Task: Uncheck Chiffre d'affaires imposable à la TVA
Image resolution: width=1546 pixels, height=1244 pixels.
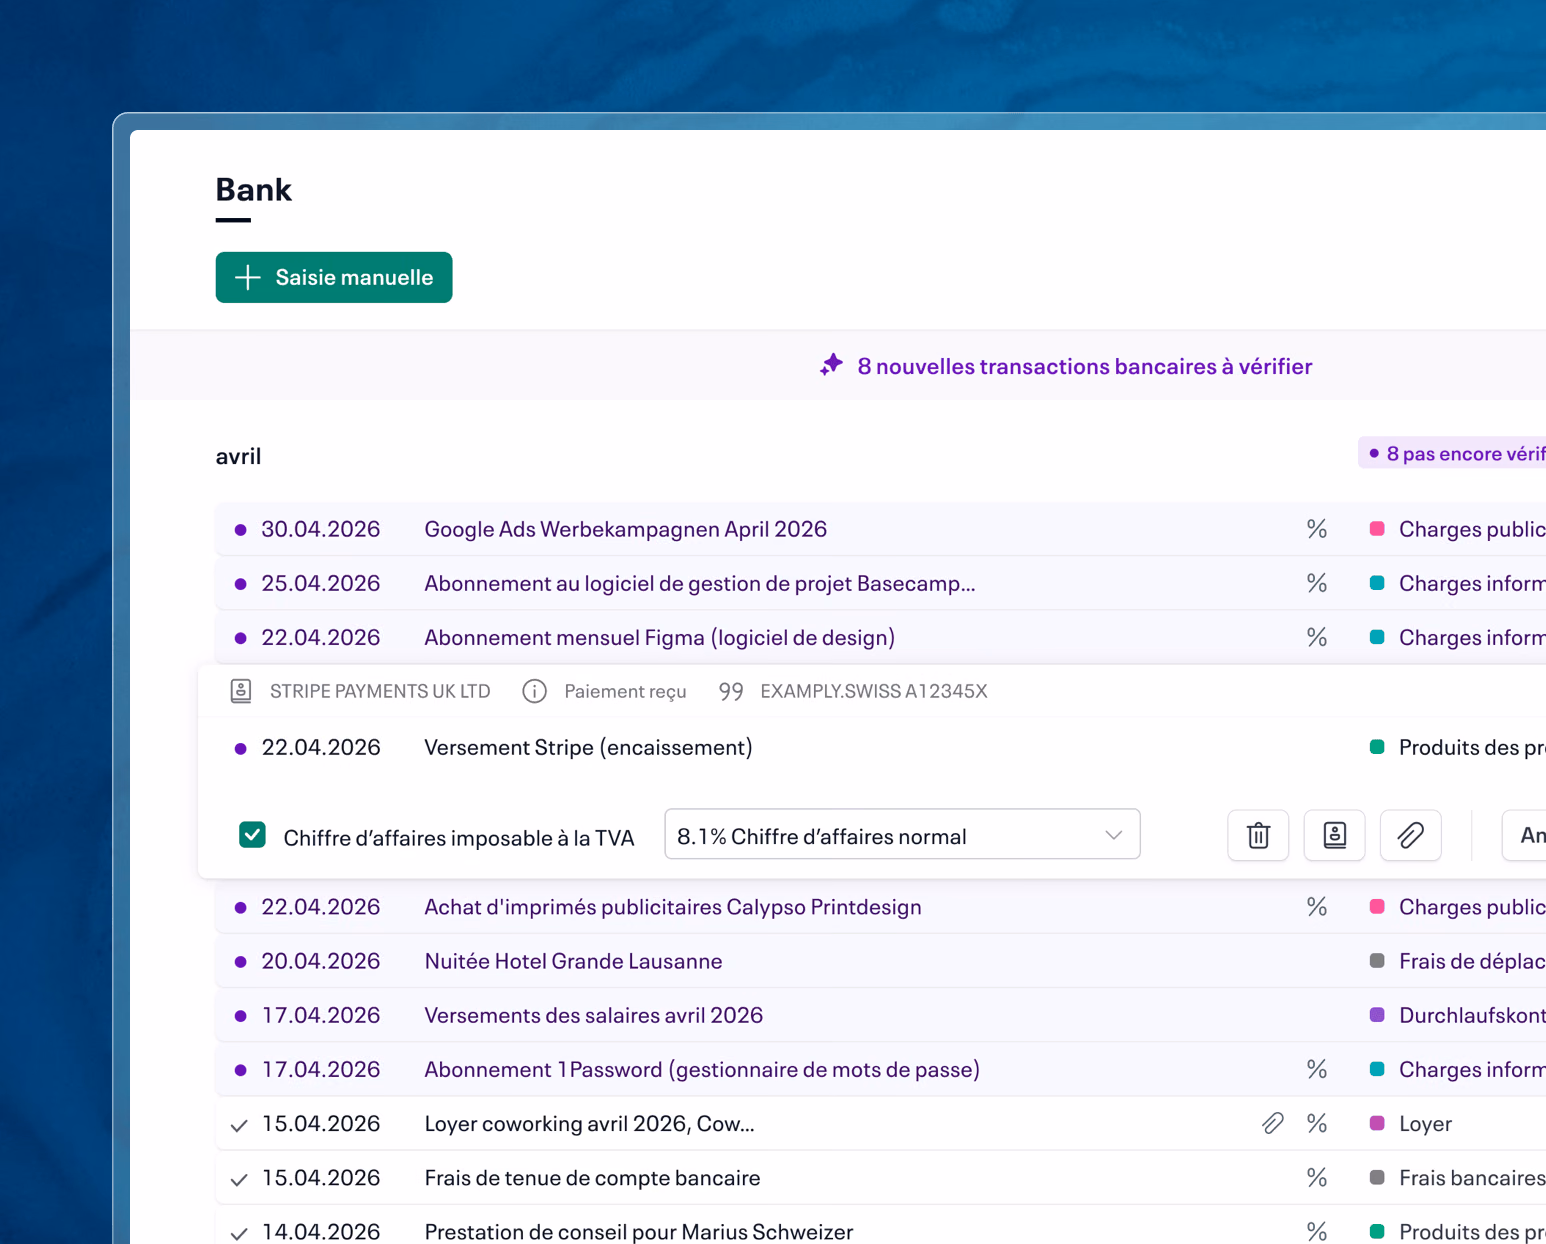Action: [x=252, y=835]
